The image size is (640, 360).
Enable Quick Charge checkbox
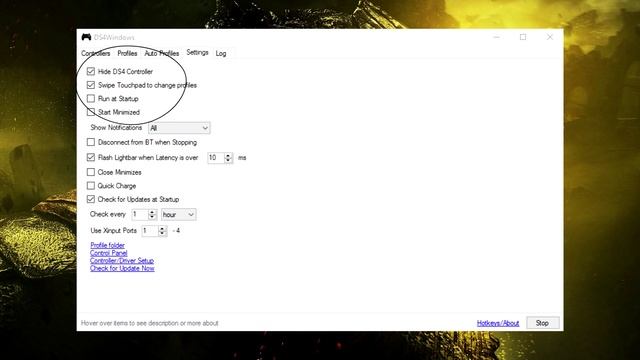(91, 186)
